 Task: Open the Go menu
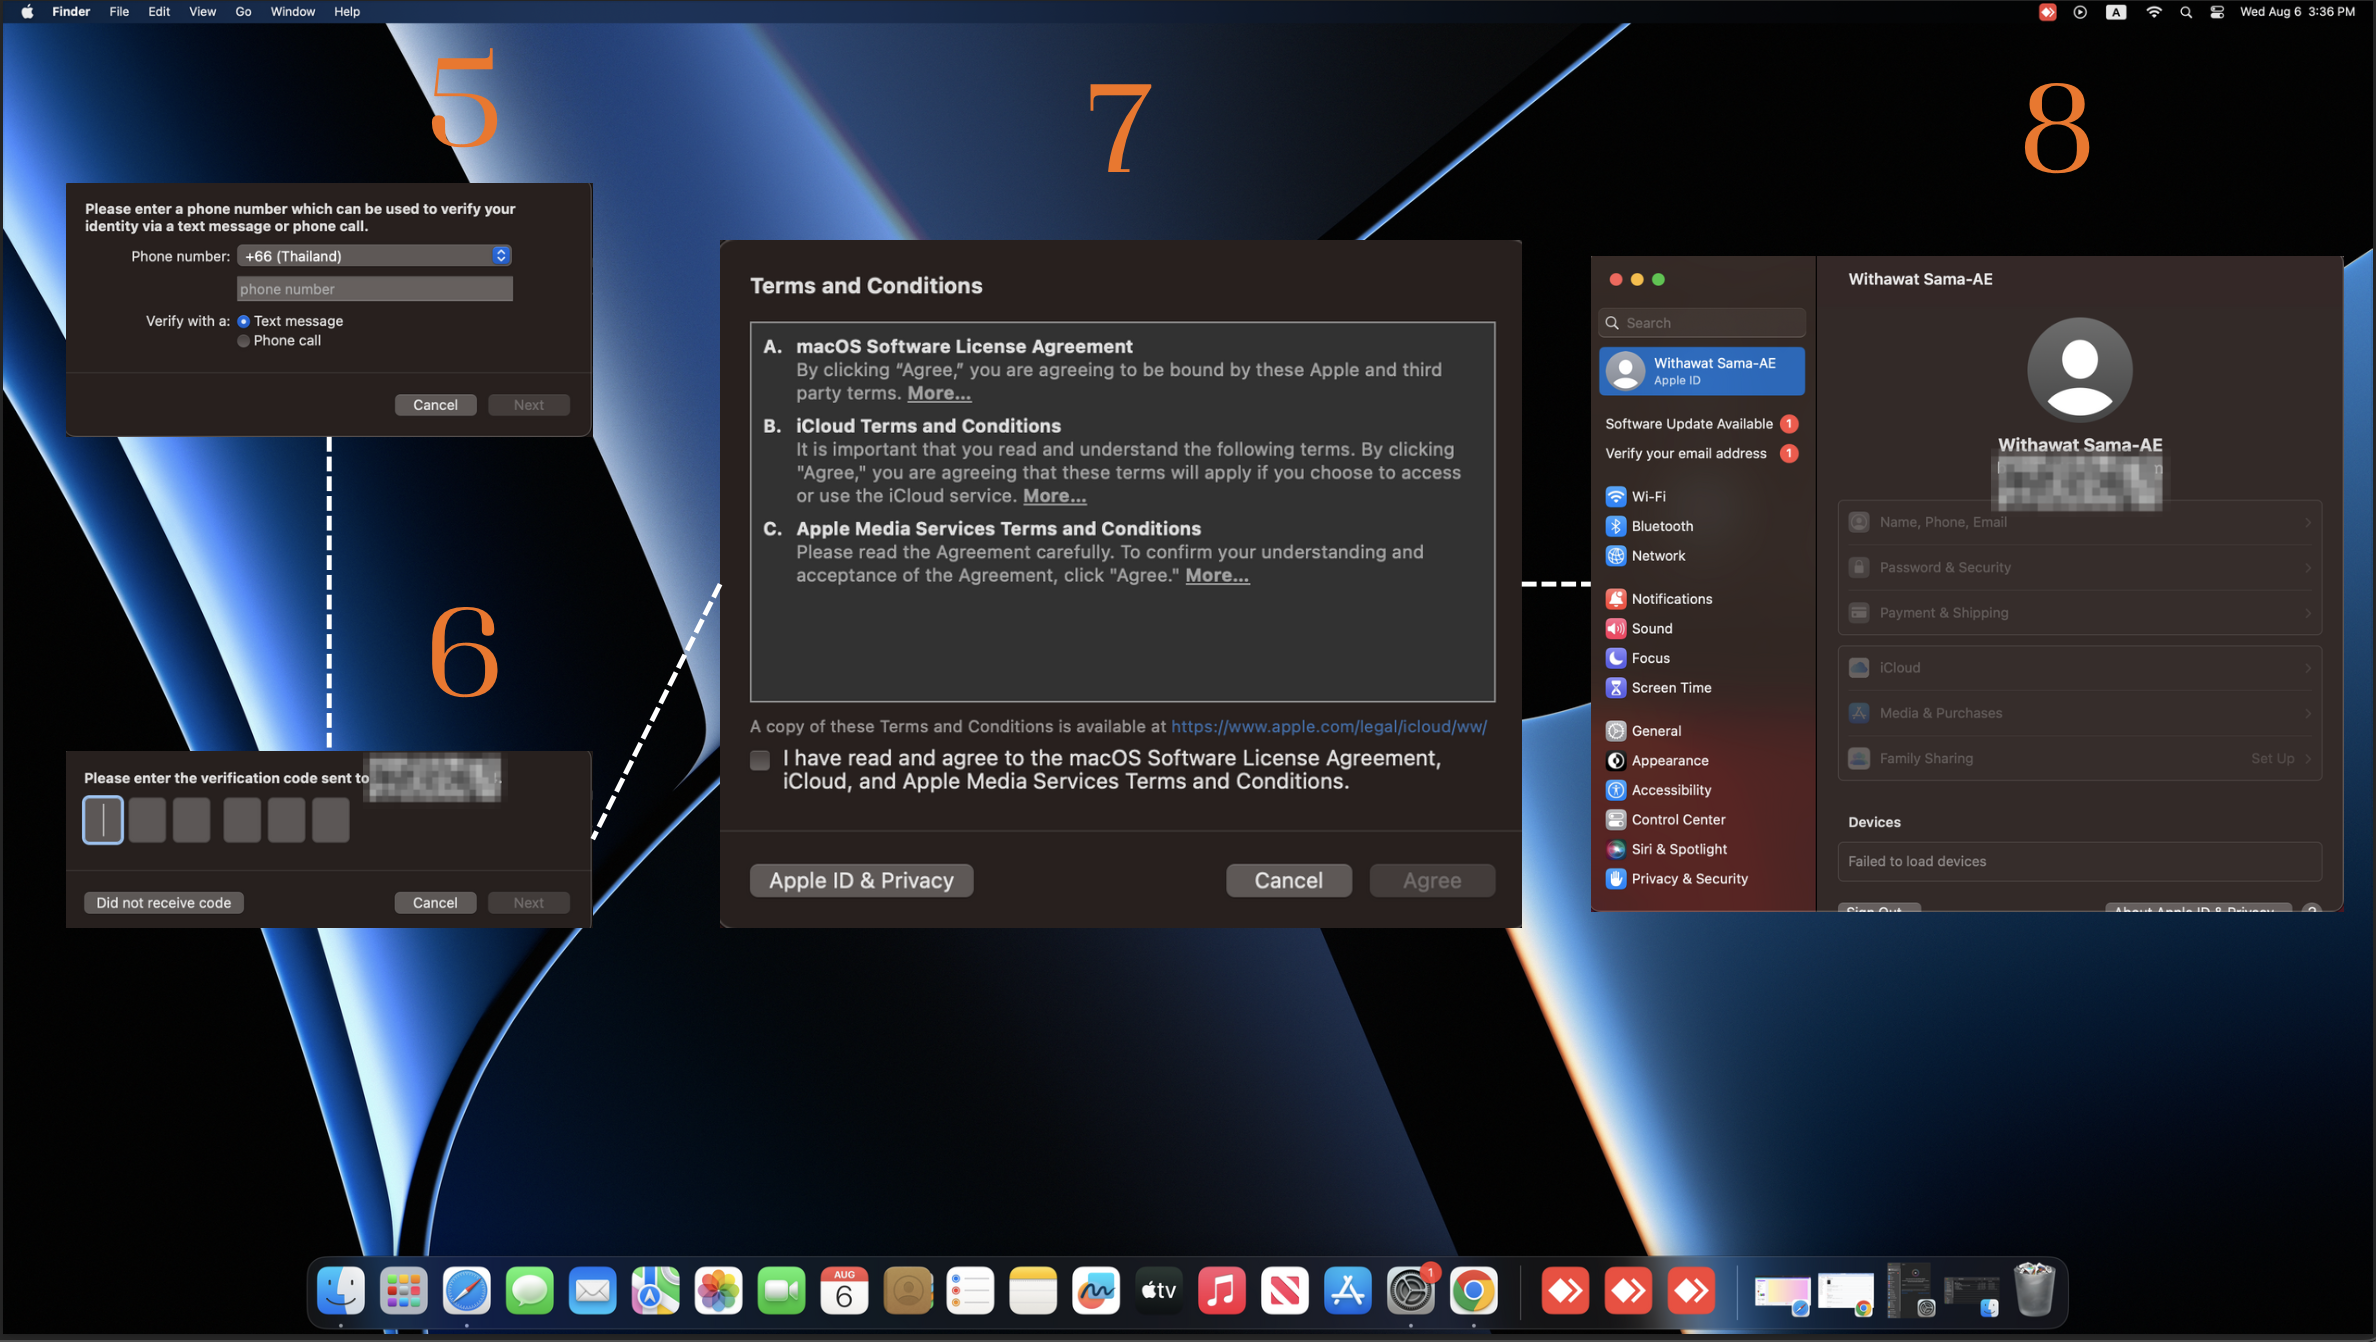pos(243,12)
